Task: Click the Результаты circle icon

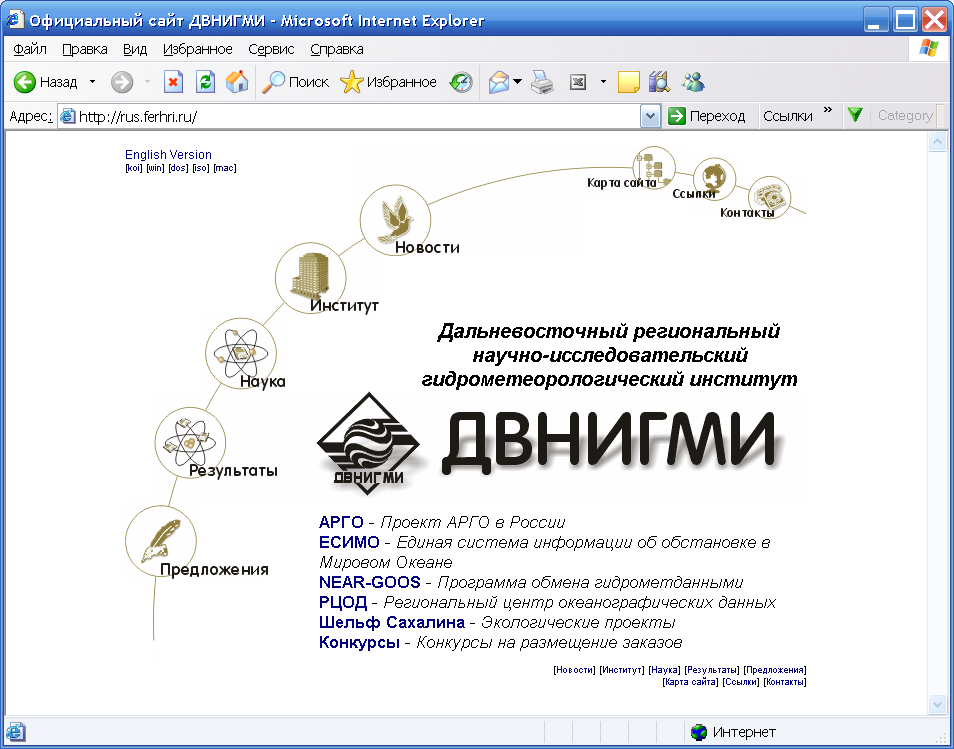Action: pyautogui.click(x=190, y=442)
